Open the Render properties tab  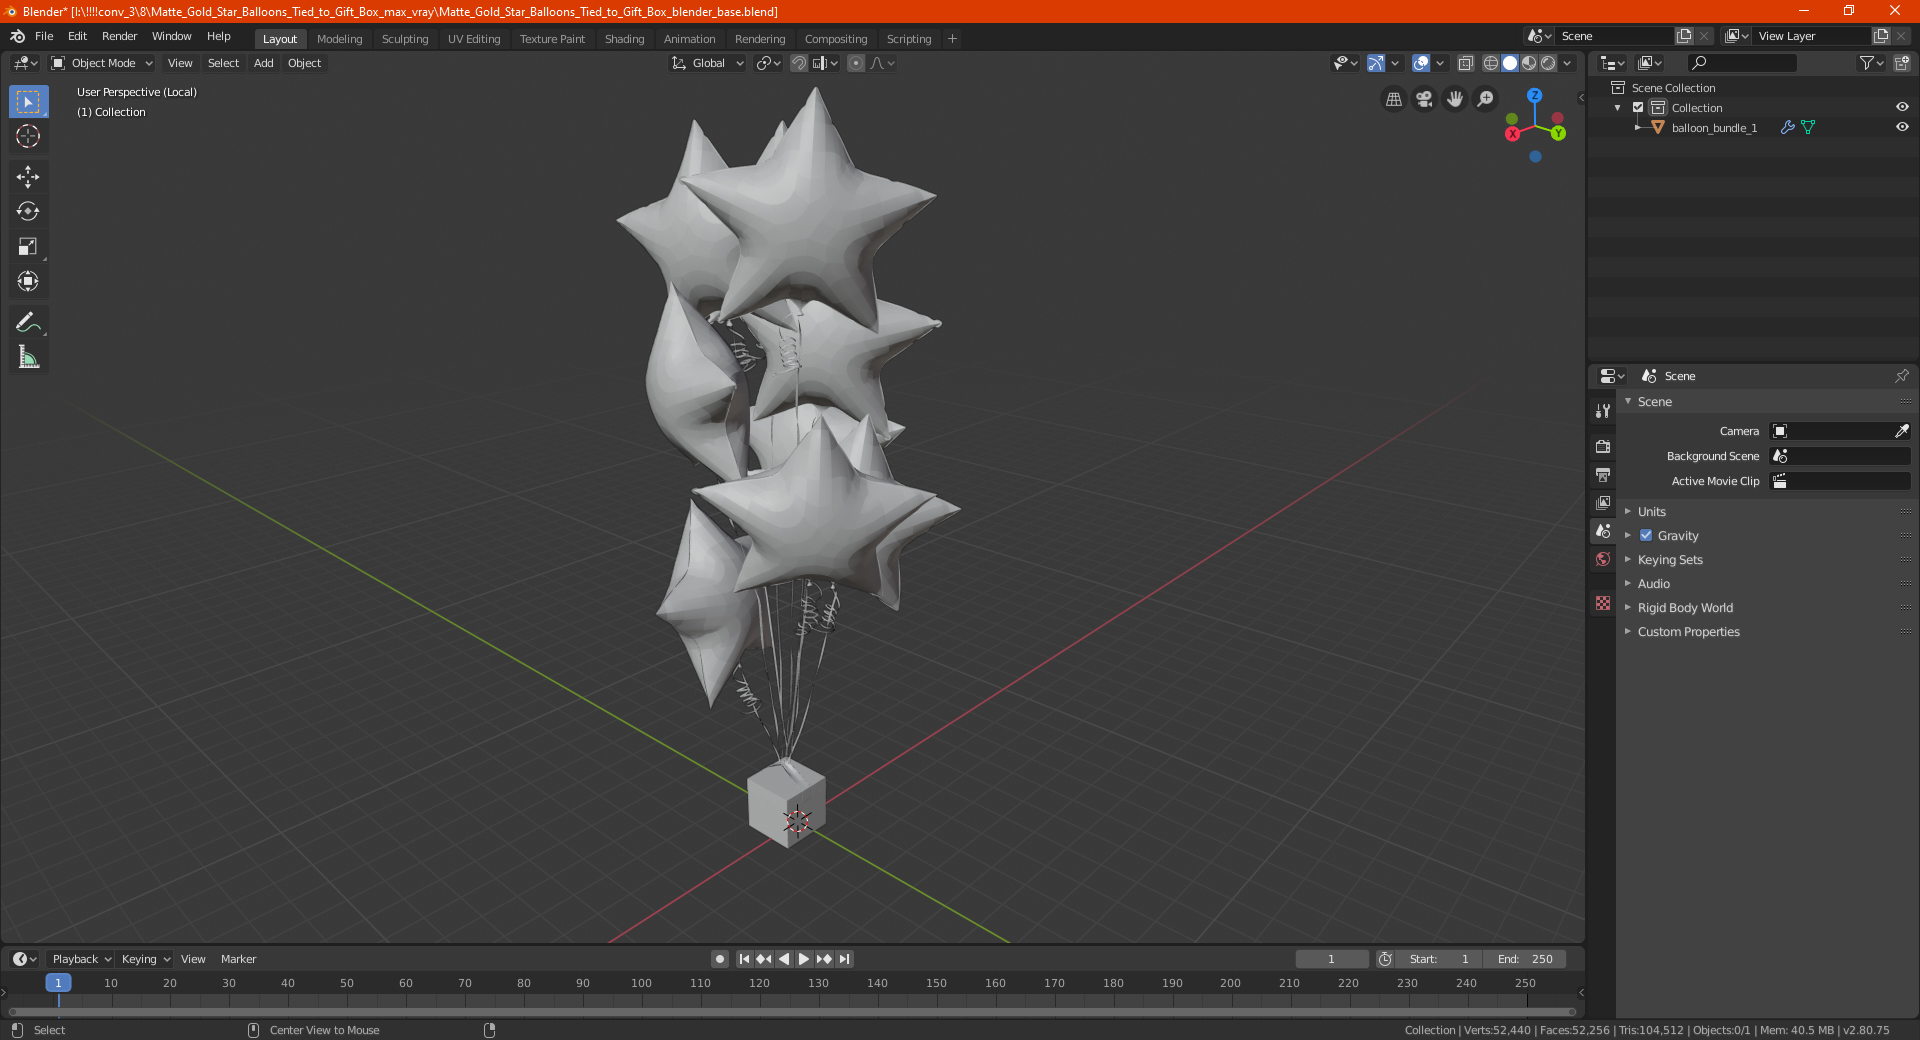coord(1603,446)
